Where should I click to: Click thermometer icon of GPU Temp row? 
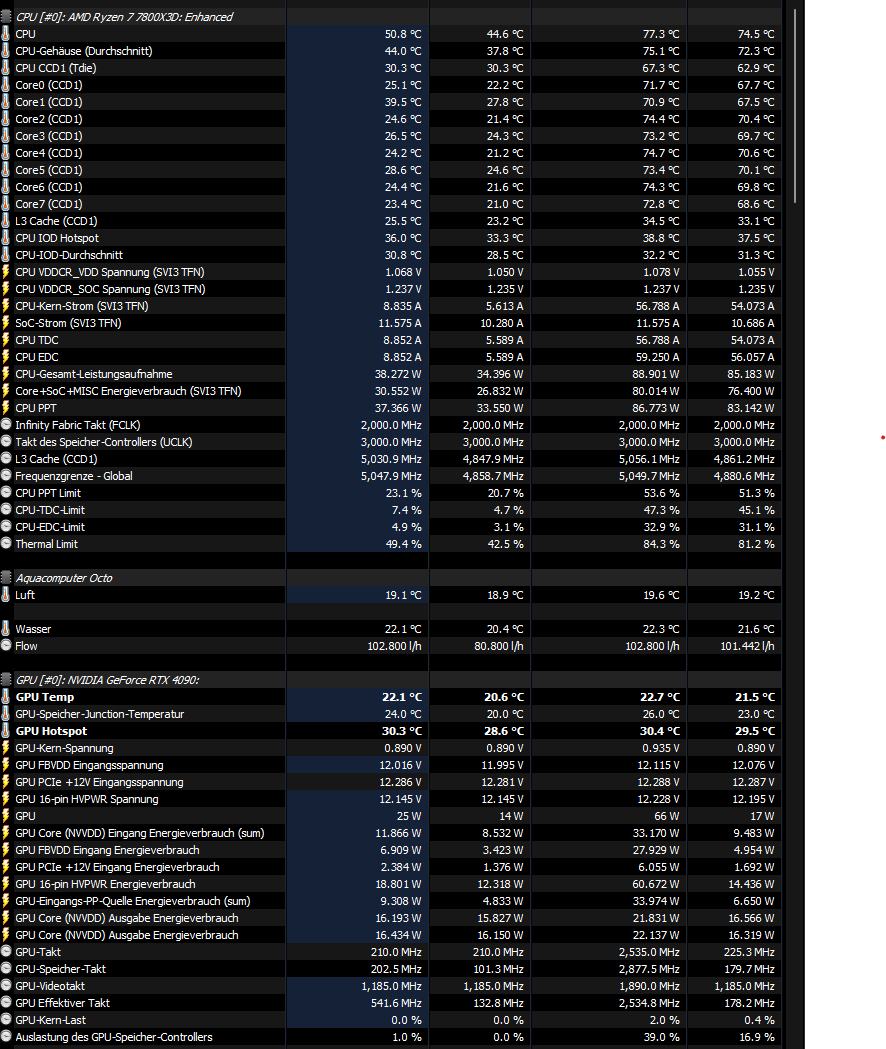(x=6, y=696)
